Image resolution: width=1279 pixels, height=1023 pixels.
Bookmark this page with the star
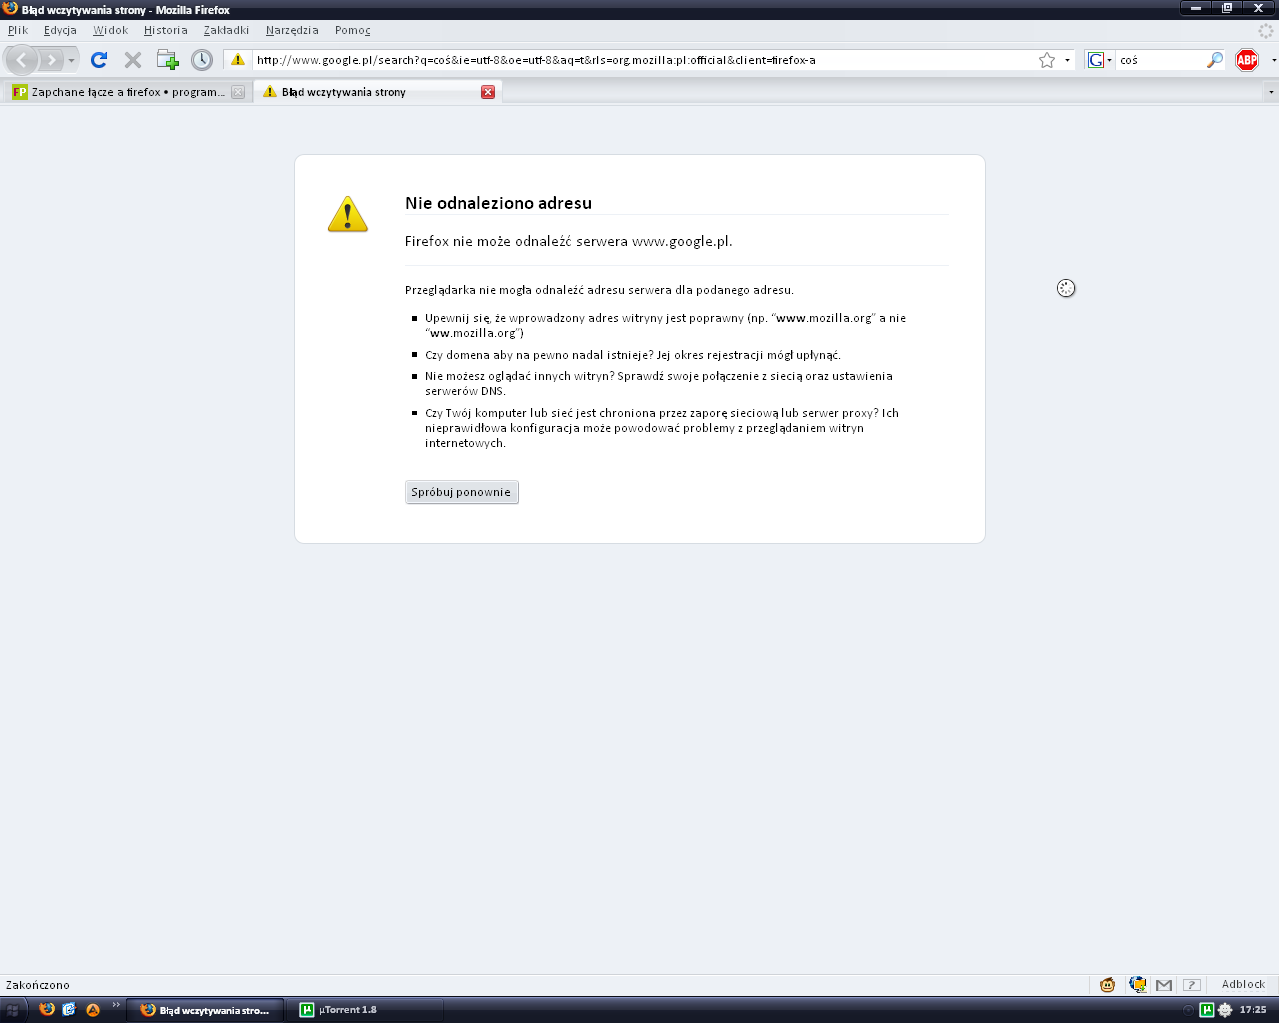click(x=1047, y=60)
